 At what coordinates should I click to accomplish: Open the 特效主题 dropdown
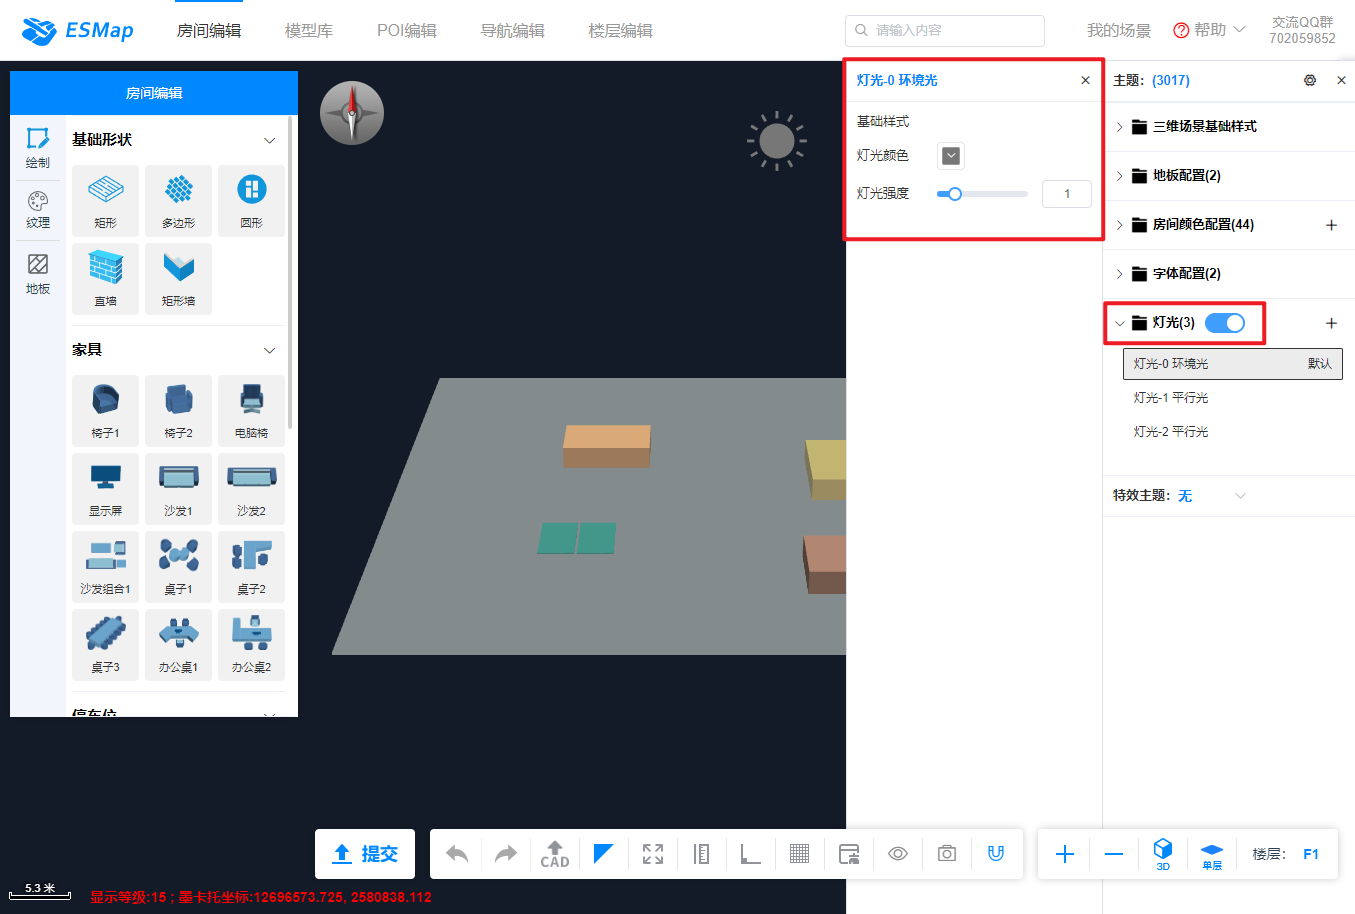1240,496
